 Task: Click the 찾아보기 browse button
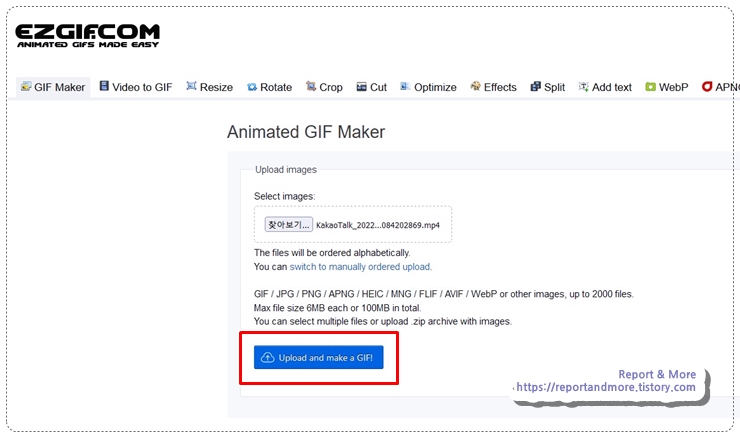288,225
